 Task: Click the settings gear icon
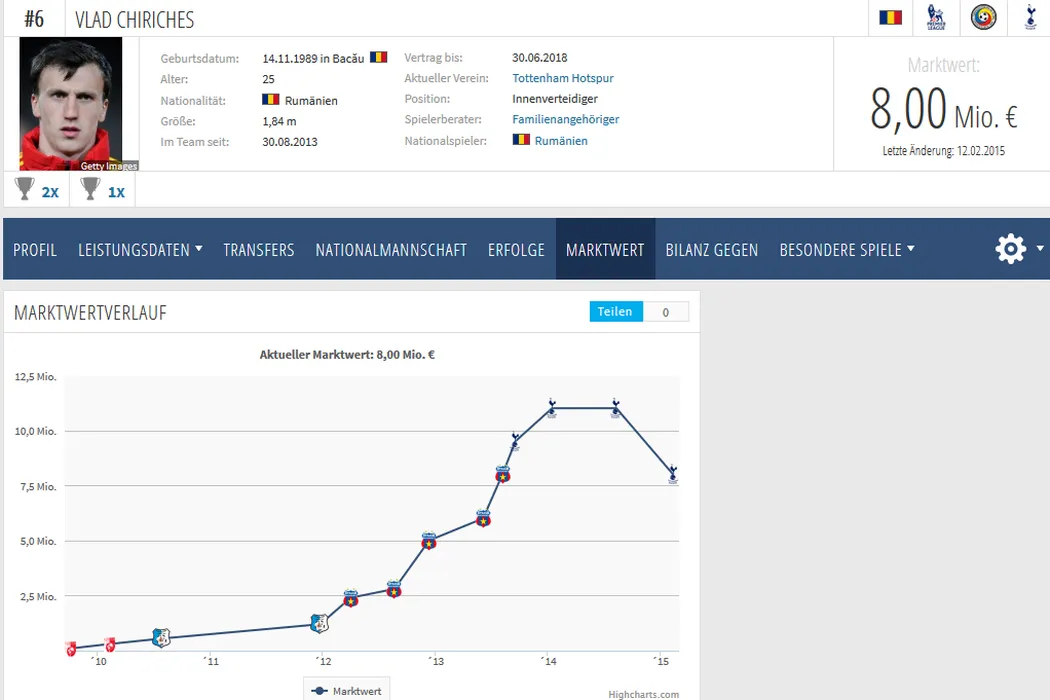(1011, 249)
